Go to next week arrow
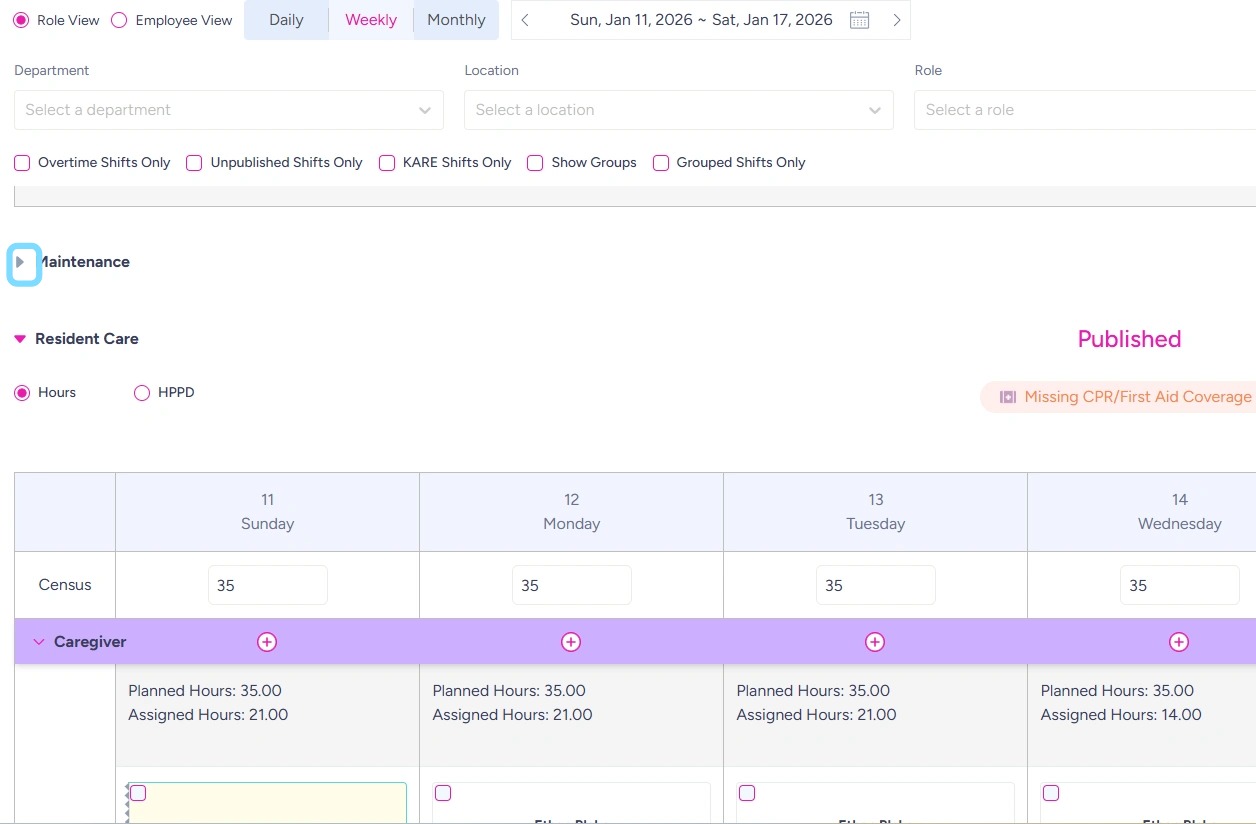The width and height of the screenshot is (1256, 824). [896, 20]
